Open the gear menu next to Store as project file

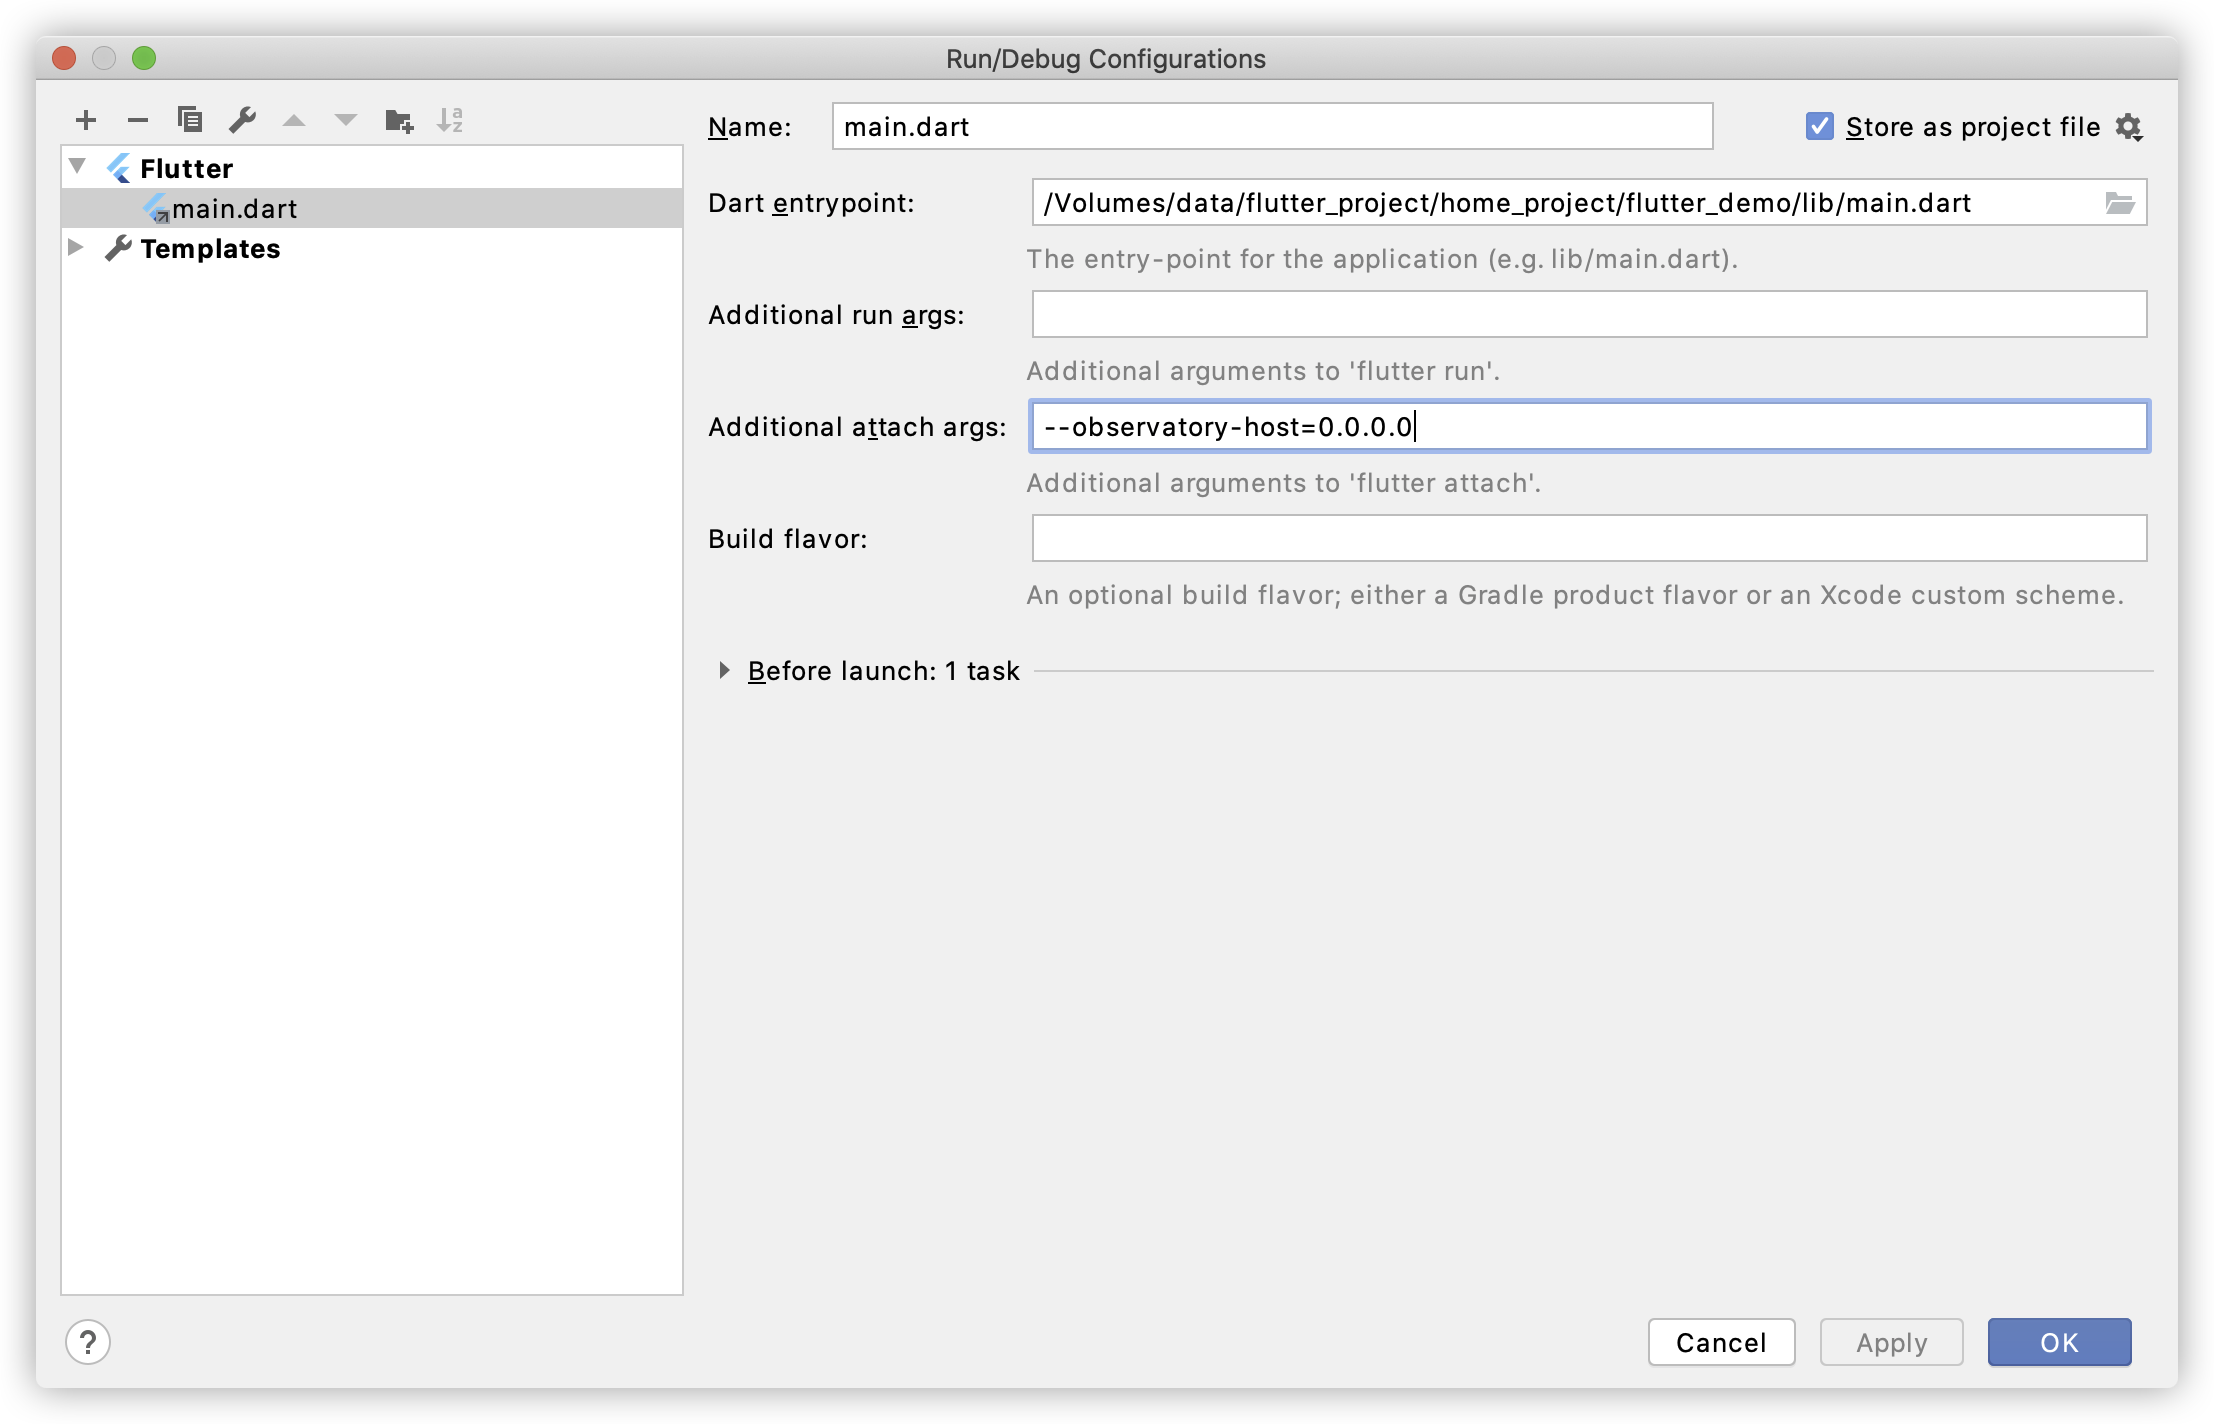[x=2131, y=127]
